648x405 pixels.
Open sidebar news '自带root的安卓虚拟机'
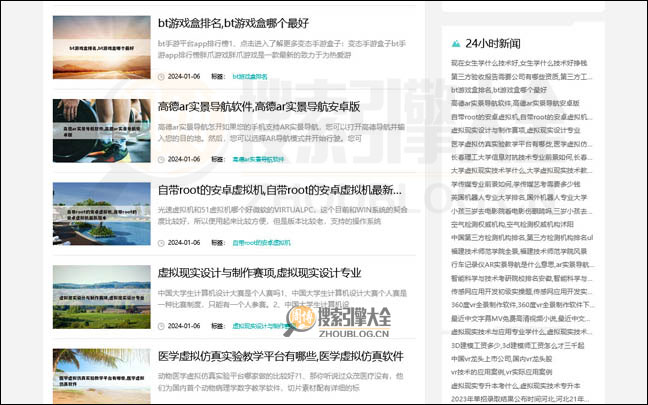pyautogui.click(x=522, y=117)
